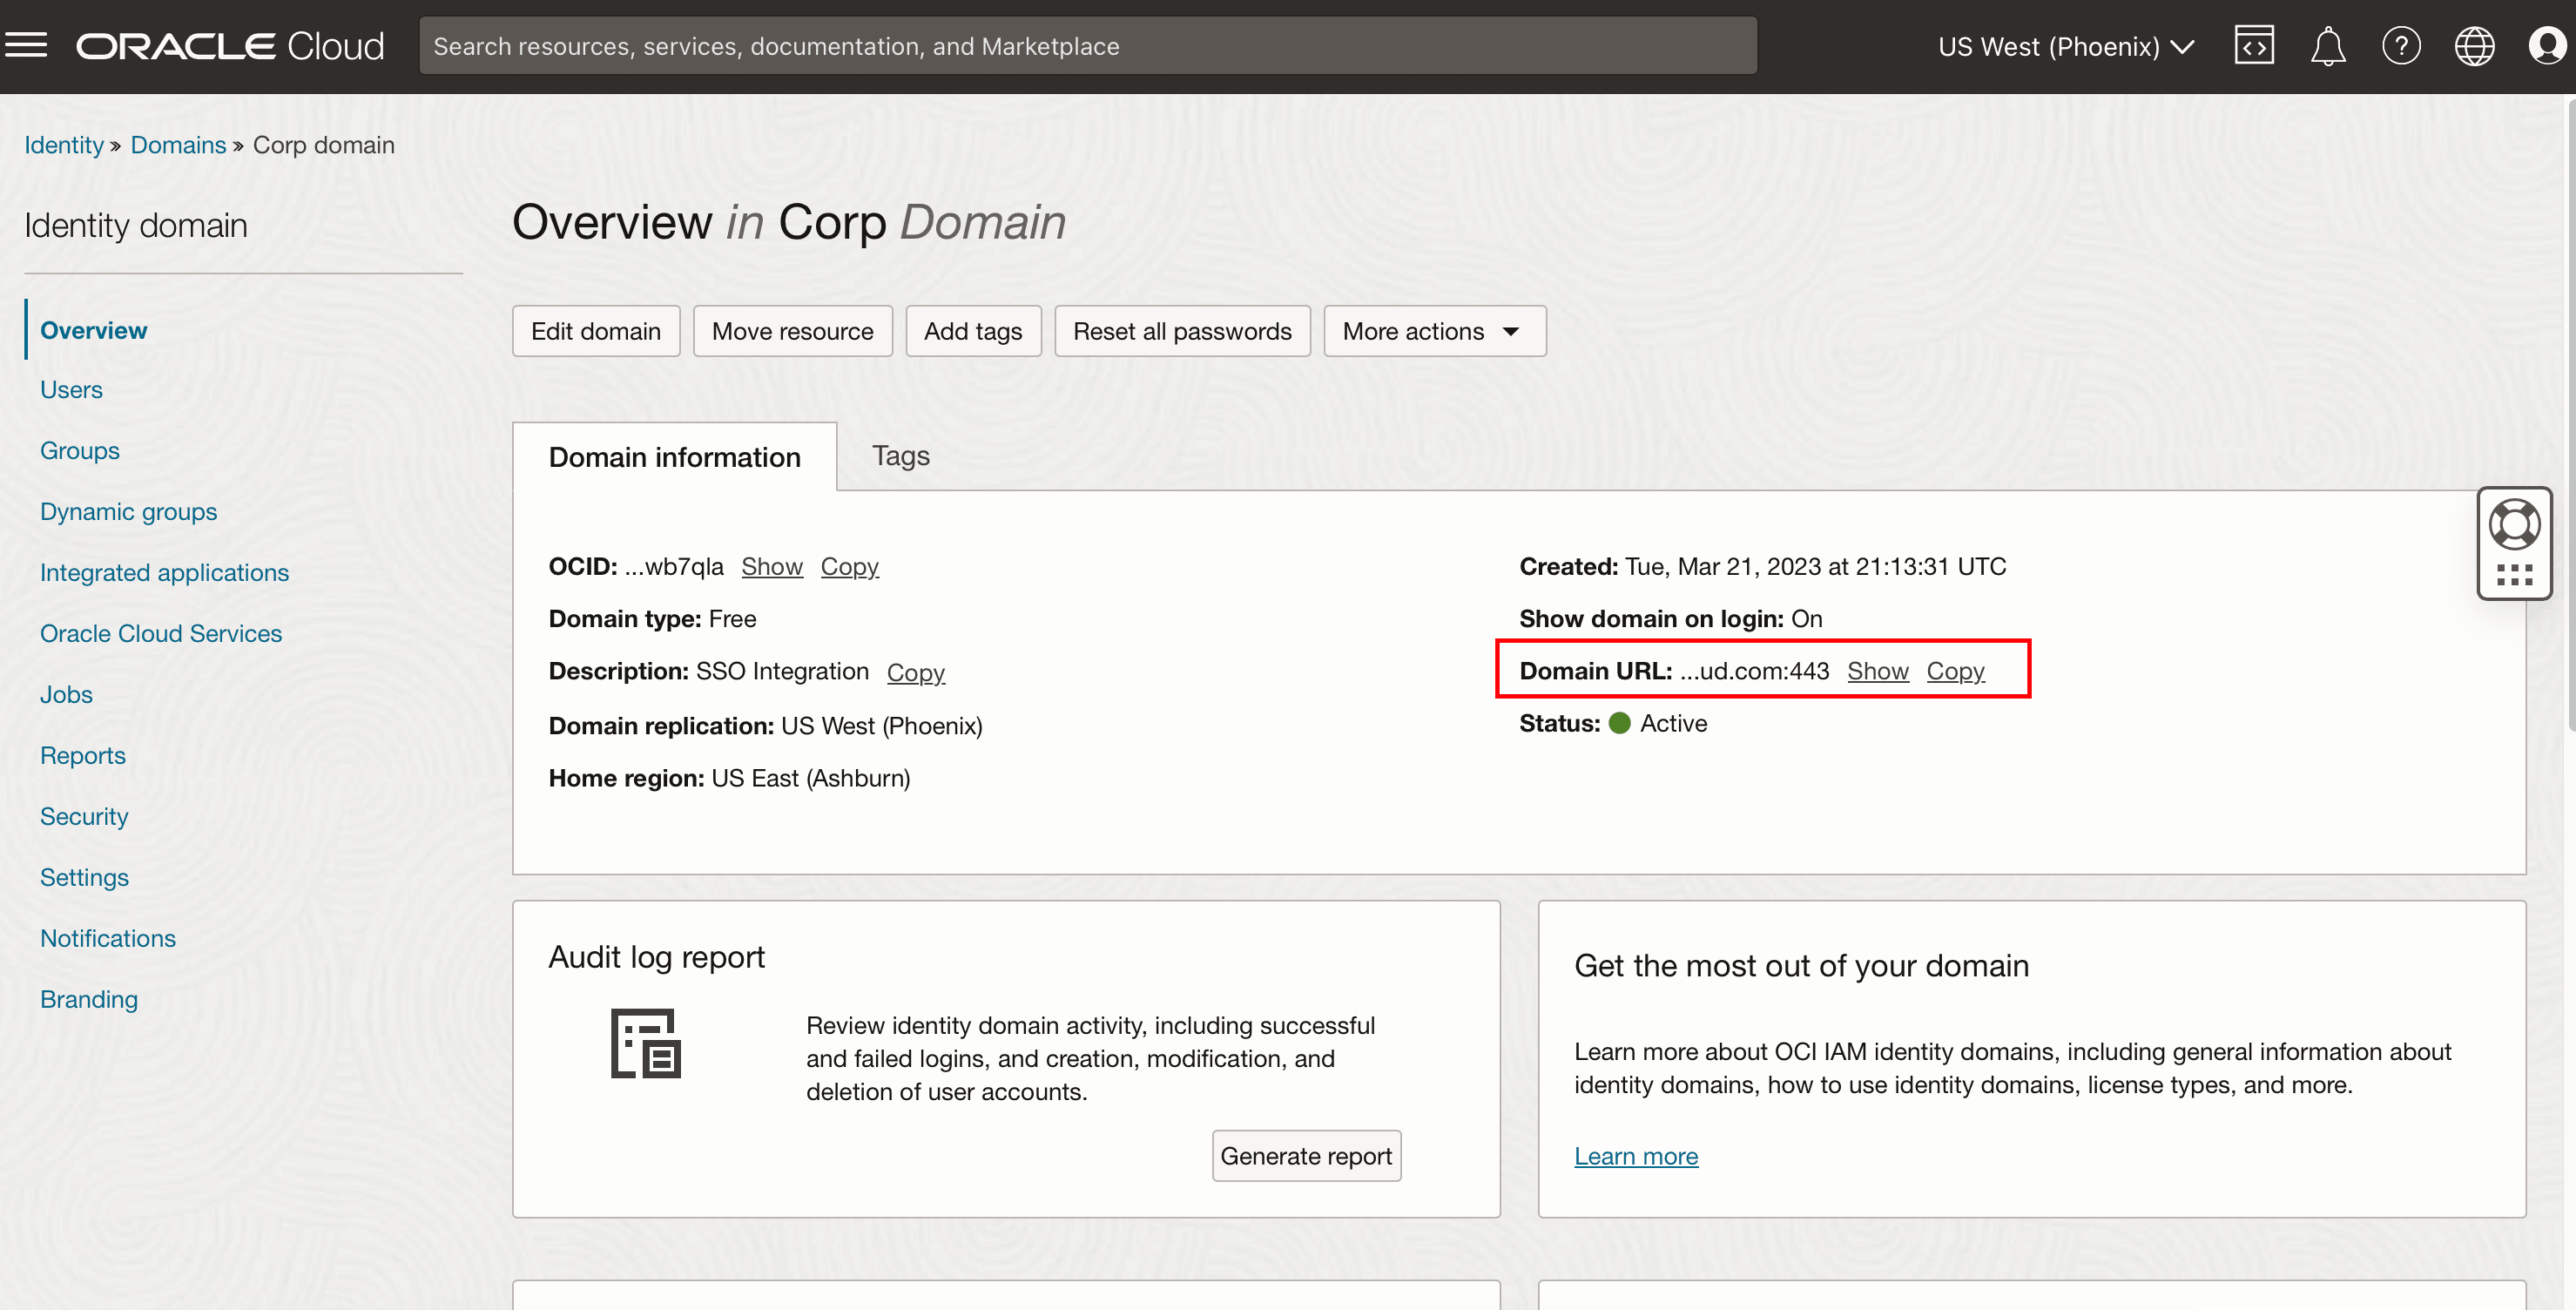Open the notifications bell
Image resolution: width=2576 pixels, height=1310 pixels.
tap(2328, 46)
